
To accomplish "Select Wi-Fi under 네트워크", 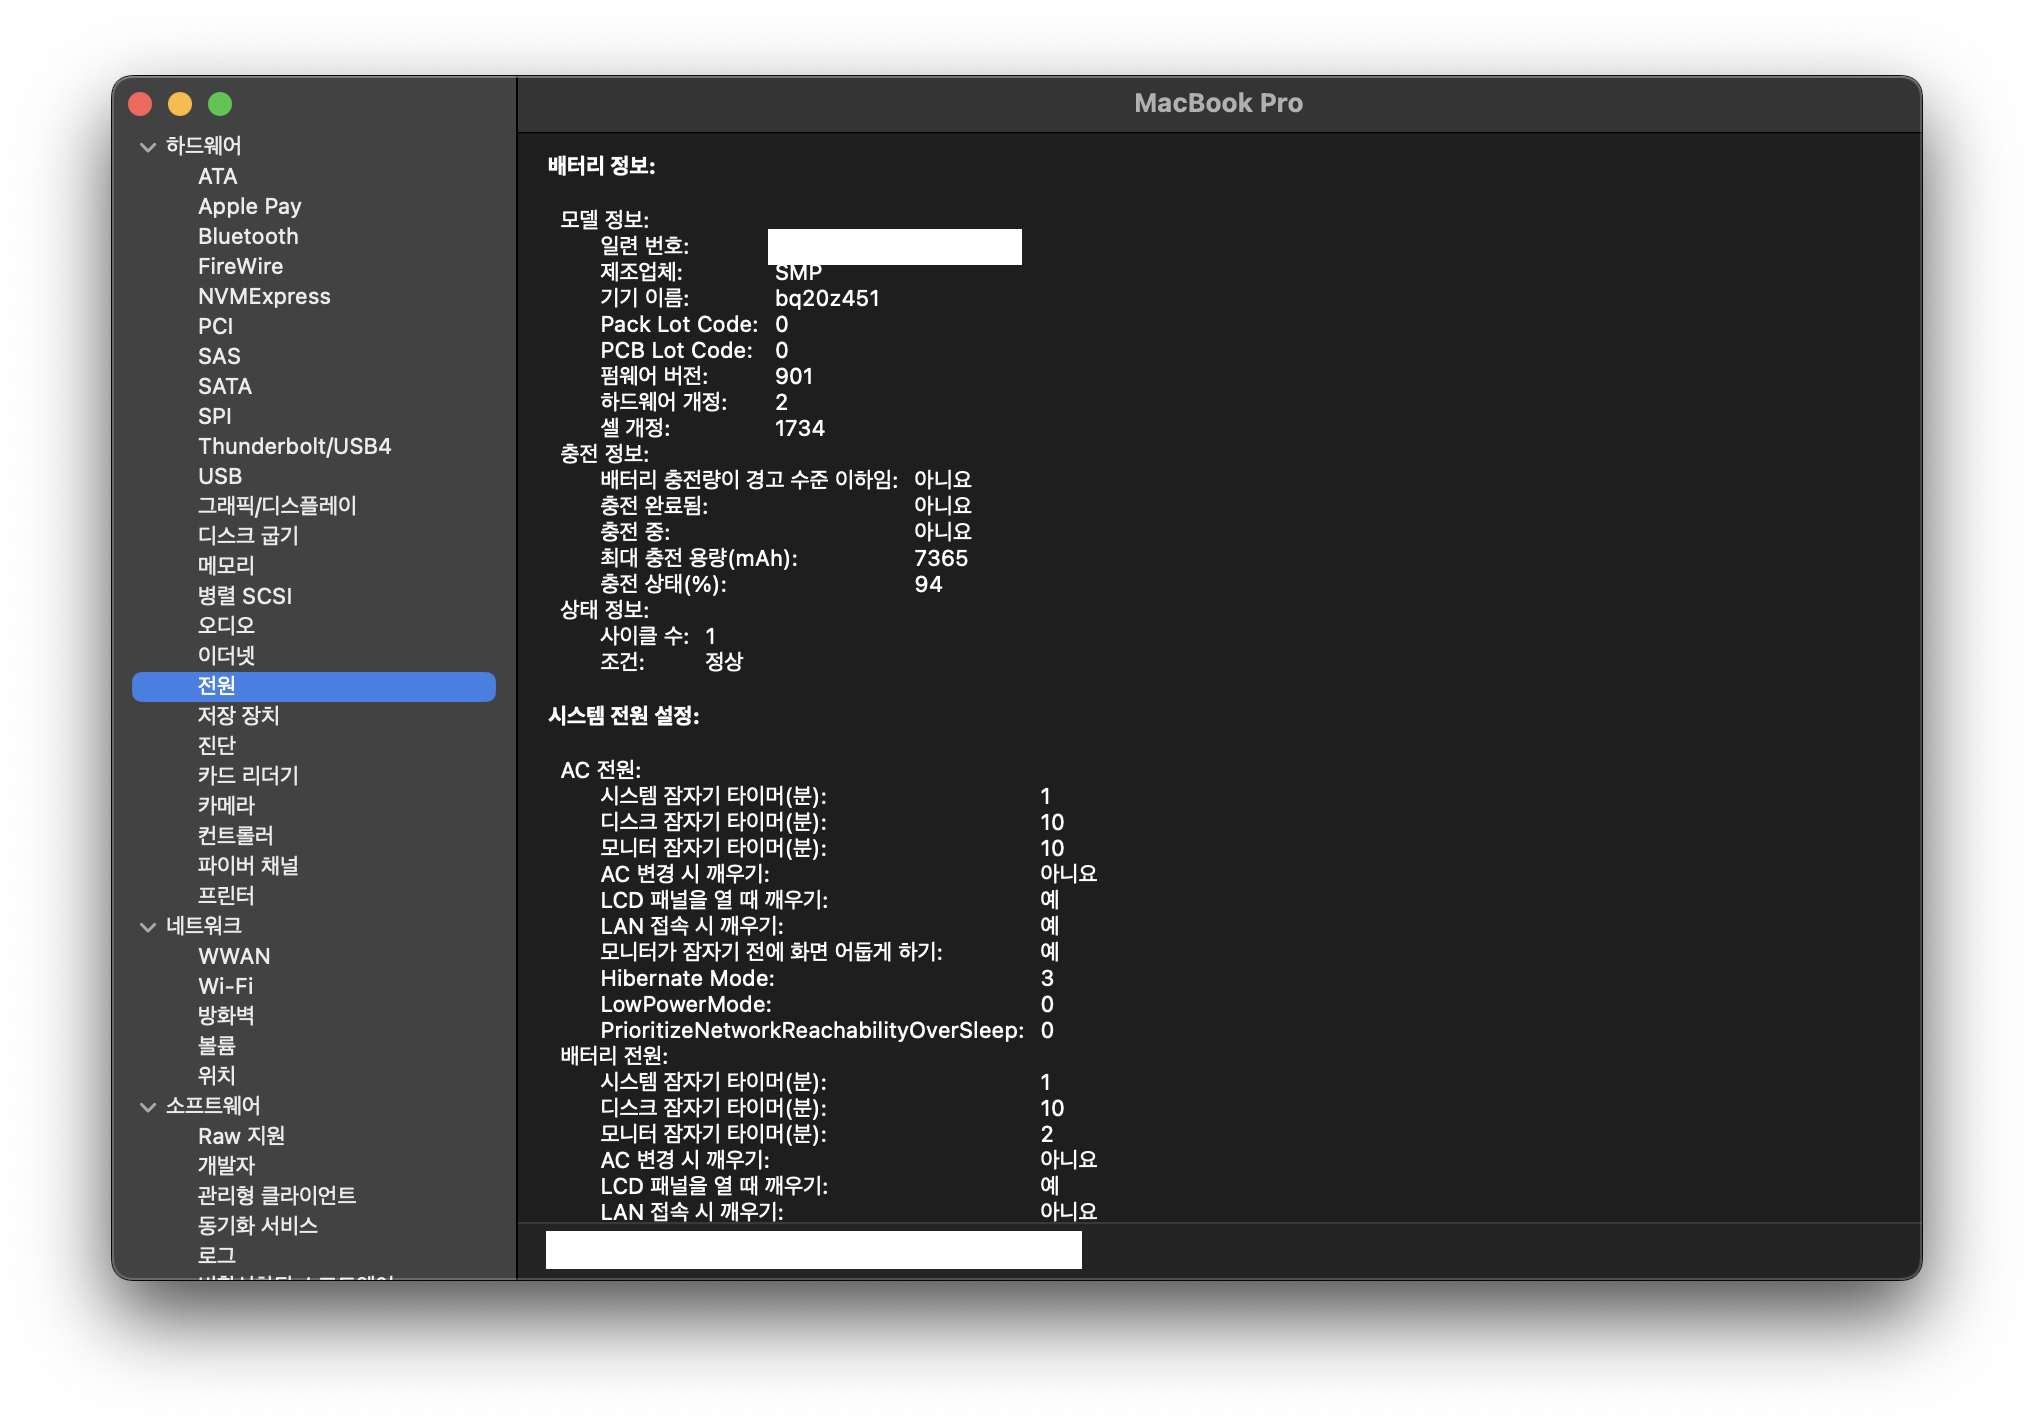I will 226,986.
